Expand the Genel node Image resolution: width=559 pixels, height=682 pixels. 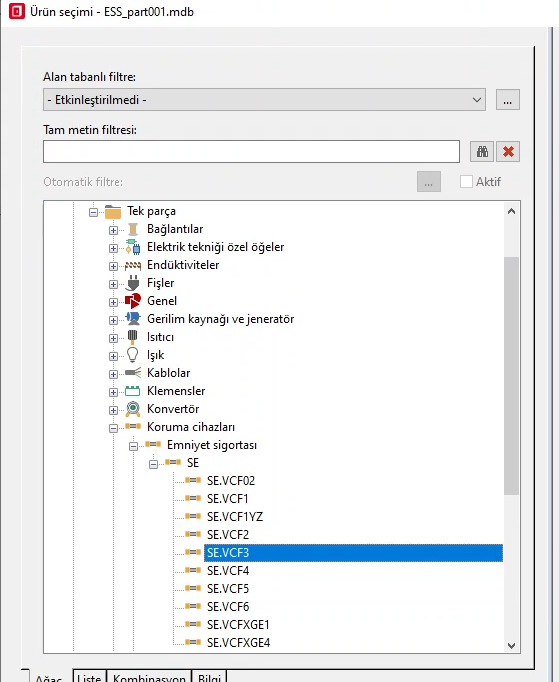[113, 302]
